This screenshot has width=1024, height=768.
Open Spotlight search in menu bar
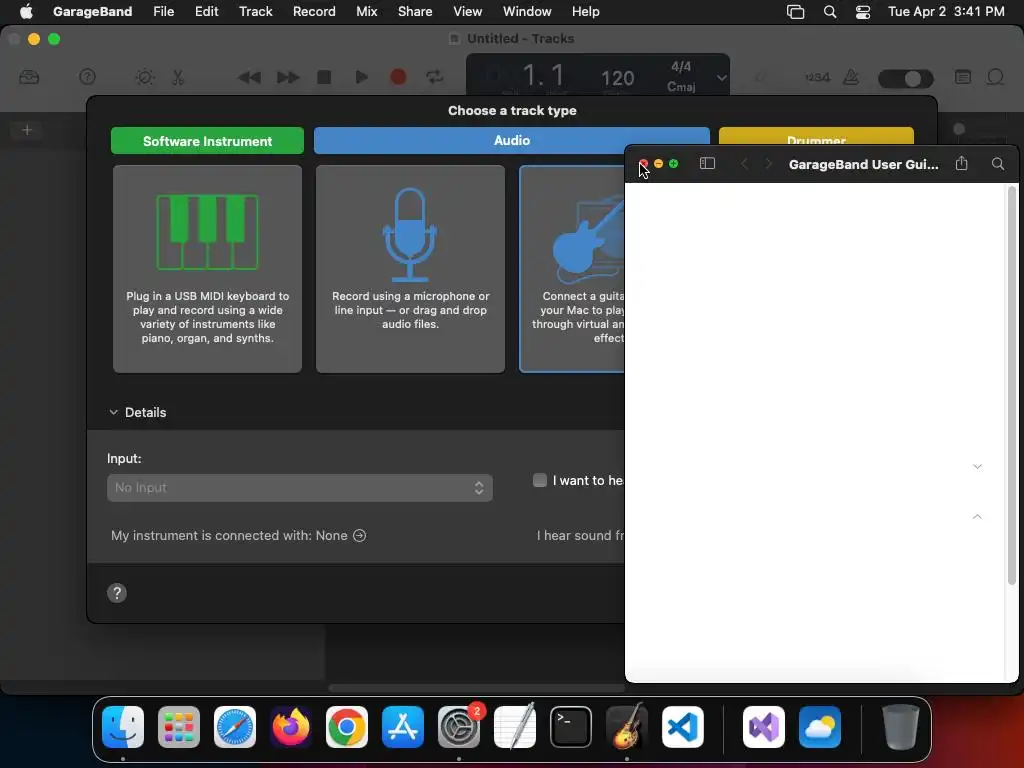tap(829, 12)
